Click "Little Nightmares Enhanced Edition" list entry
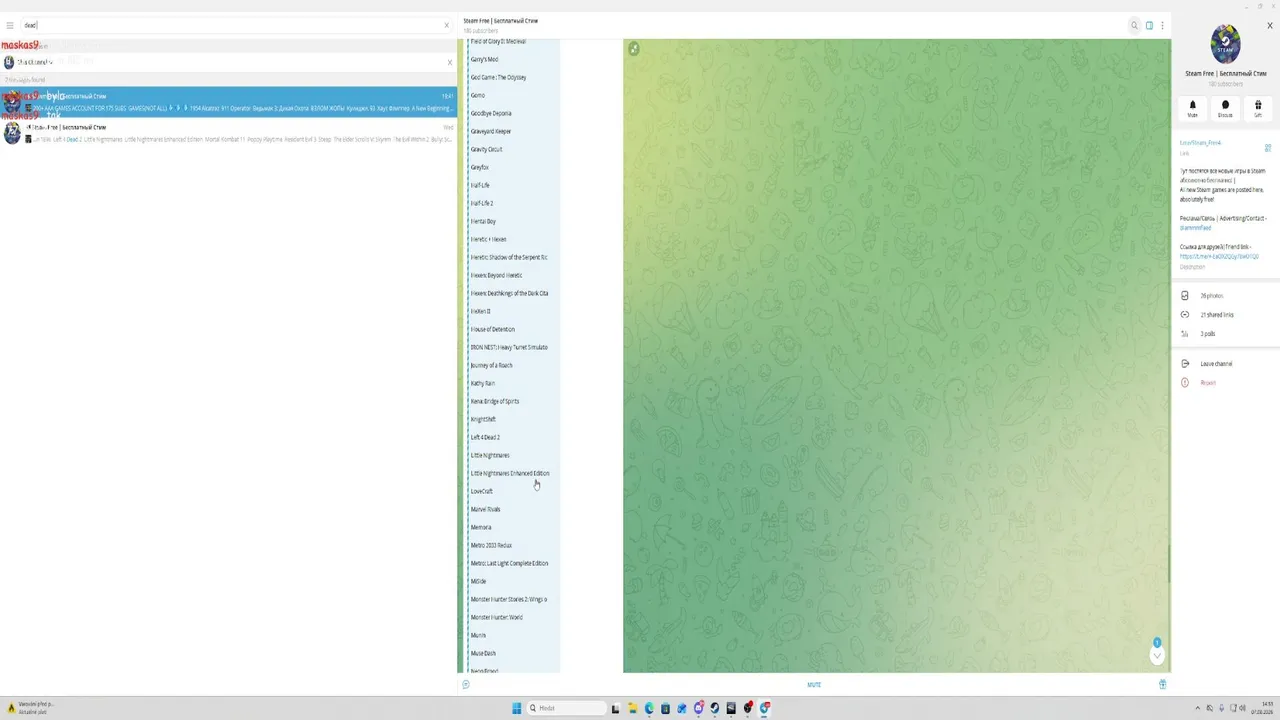The height and width of the screenshot is (720, 1280). click(x=510, y=473)
